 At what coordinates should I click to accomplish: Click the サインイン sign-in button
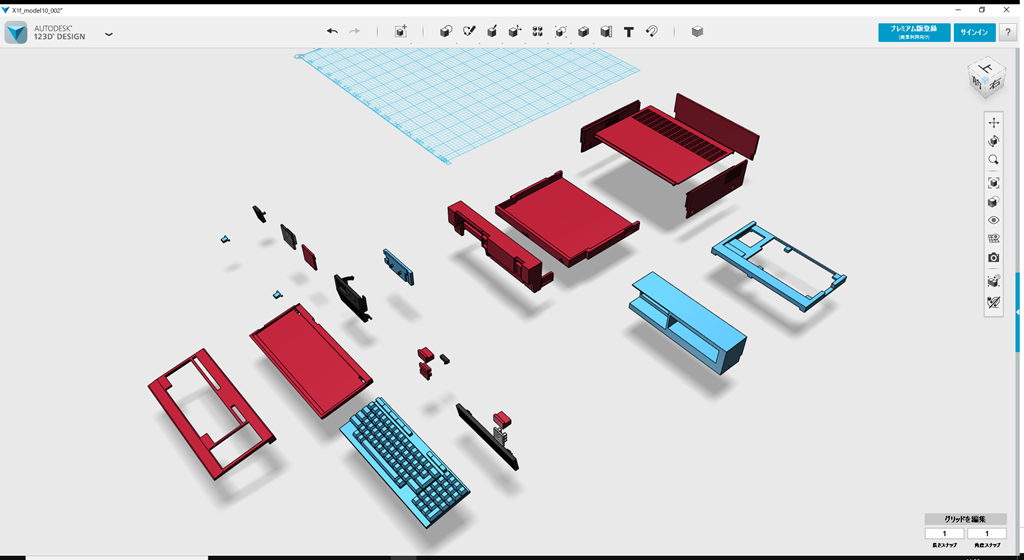pos(974,33)
